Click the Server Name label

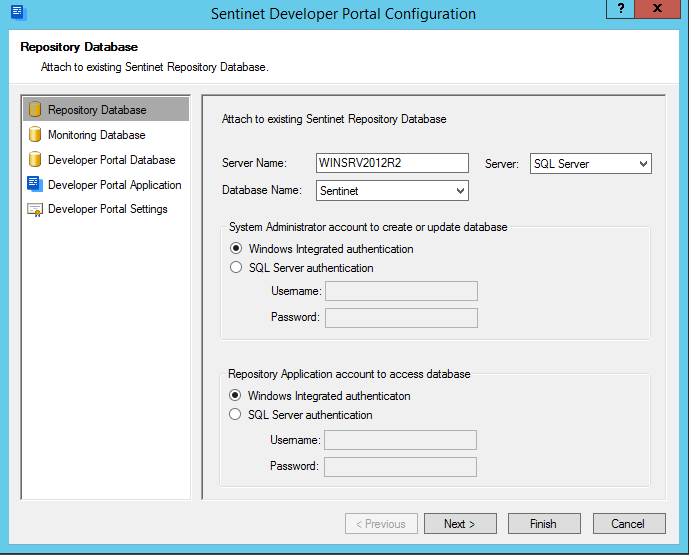254,163
